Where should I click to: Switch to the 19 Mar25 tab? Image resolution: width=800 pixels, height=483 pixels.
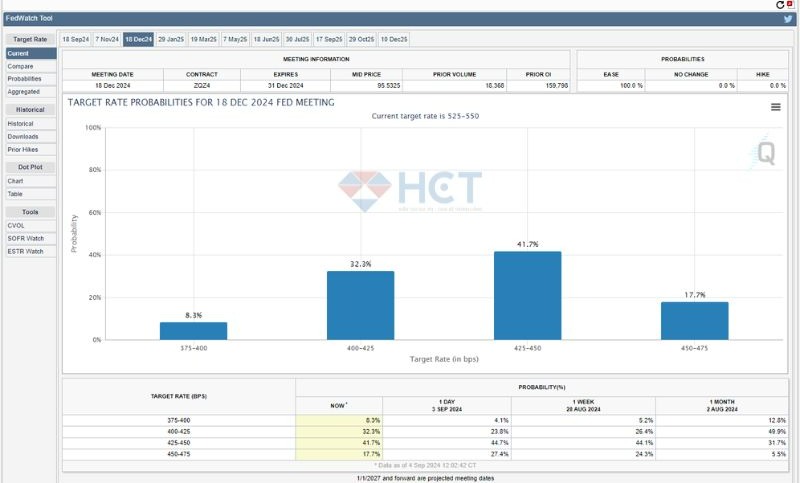coord(204,39)
